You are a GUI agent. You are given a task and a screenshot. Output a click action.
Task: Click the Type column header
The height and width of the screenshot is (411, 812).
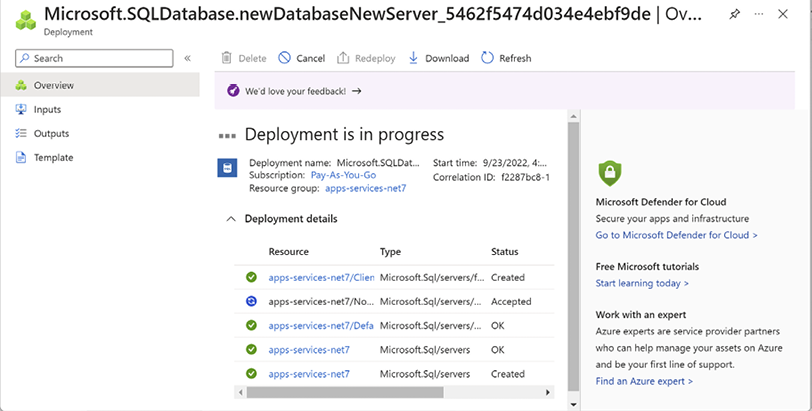(x=390, y=252)
